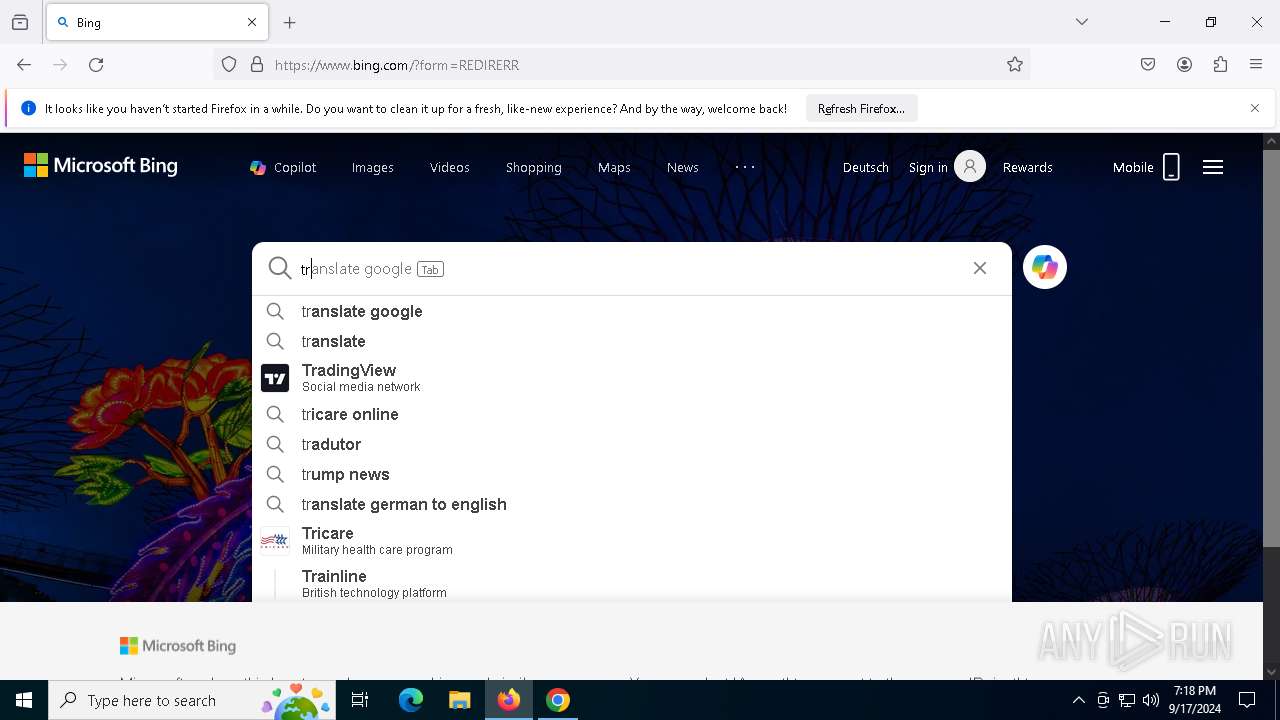The height and width of the screenshot is (720, 1280).
Task: Open volume speaker tray icon
Action: point(1151,700)
